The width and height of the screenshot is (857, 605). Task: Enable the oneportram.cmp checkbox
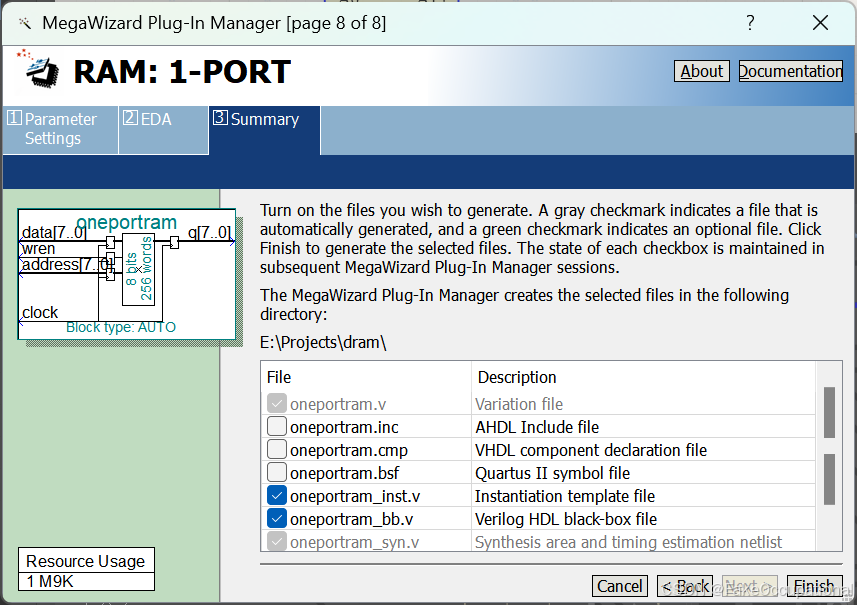pyautogui.click(x=277, y=449)
